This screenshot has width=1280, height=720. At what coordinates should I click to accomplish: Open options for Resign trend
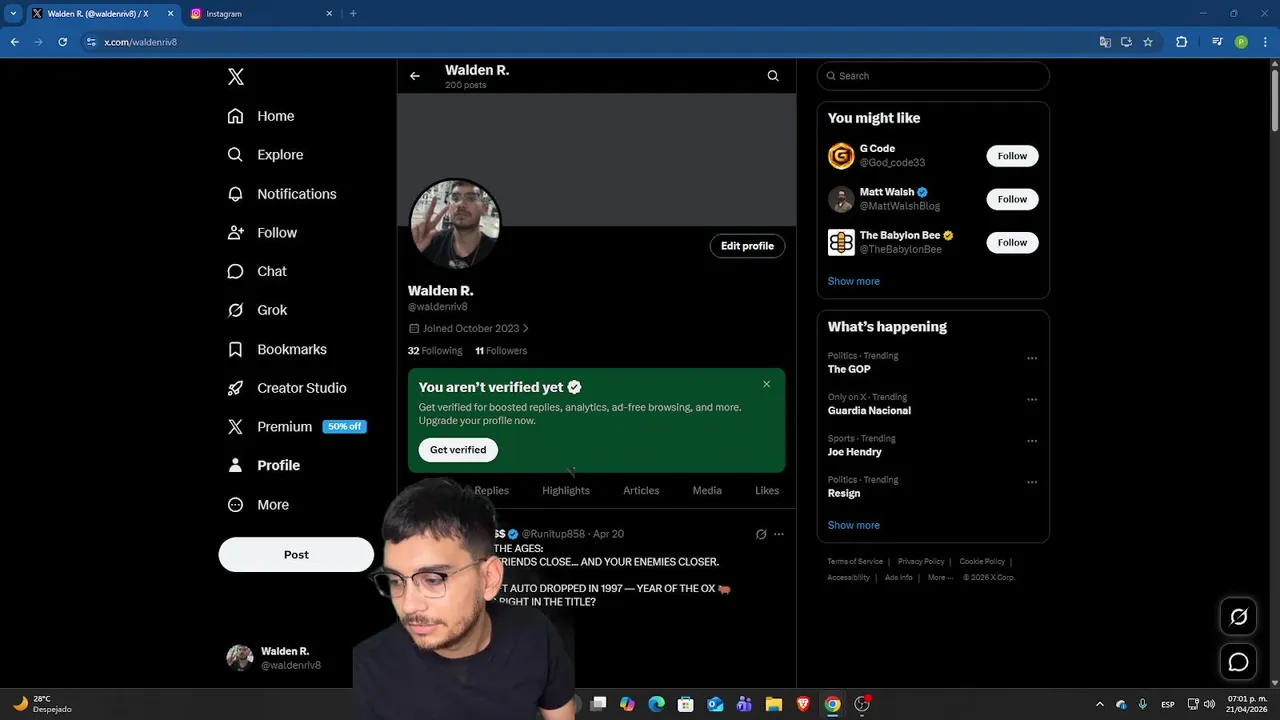pos(1032,482)
